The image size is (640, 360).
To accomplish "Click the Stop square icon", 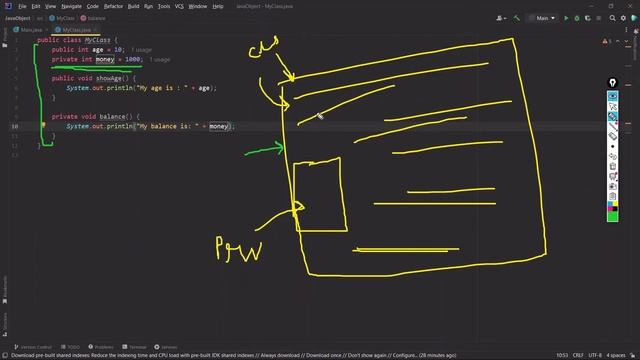I will 599,18.
